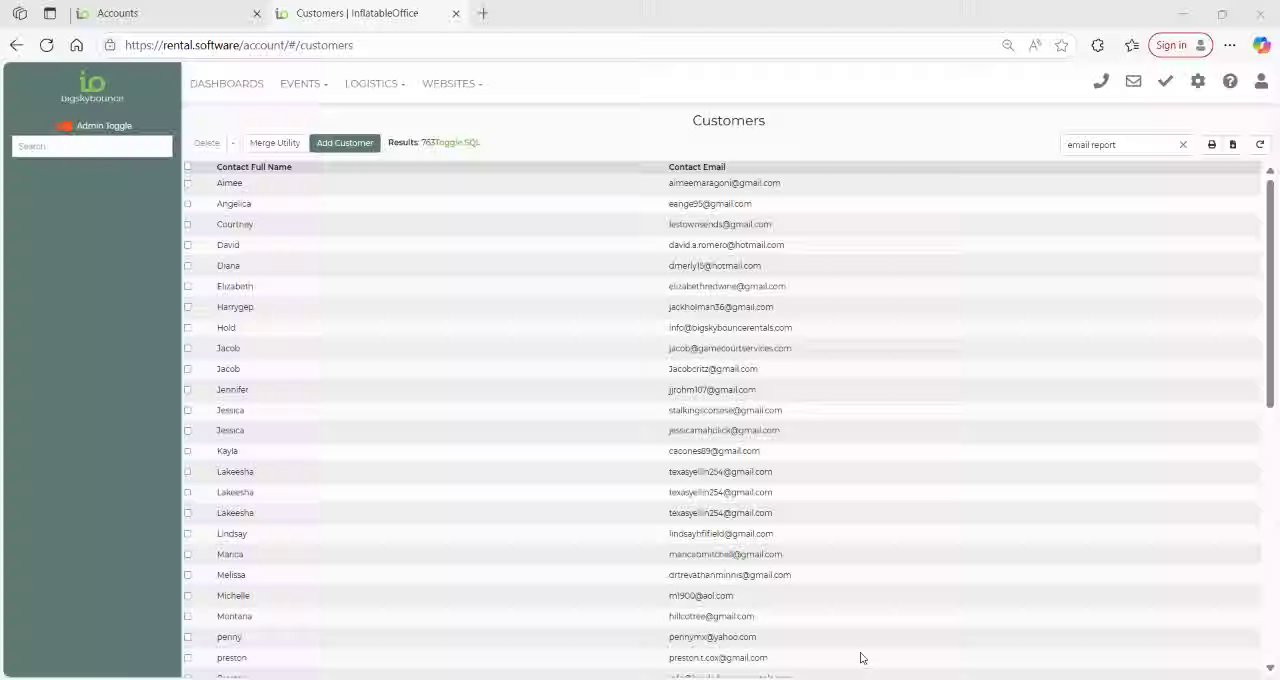Open the user profile icon in header
The width and height of the screenshot is (1280, 680).
[x=1261, y=82]
